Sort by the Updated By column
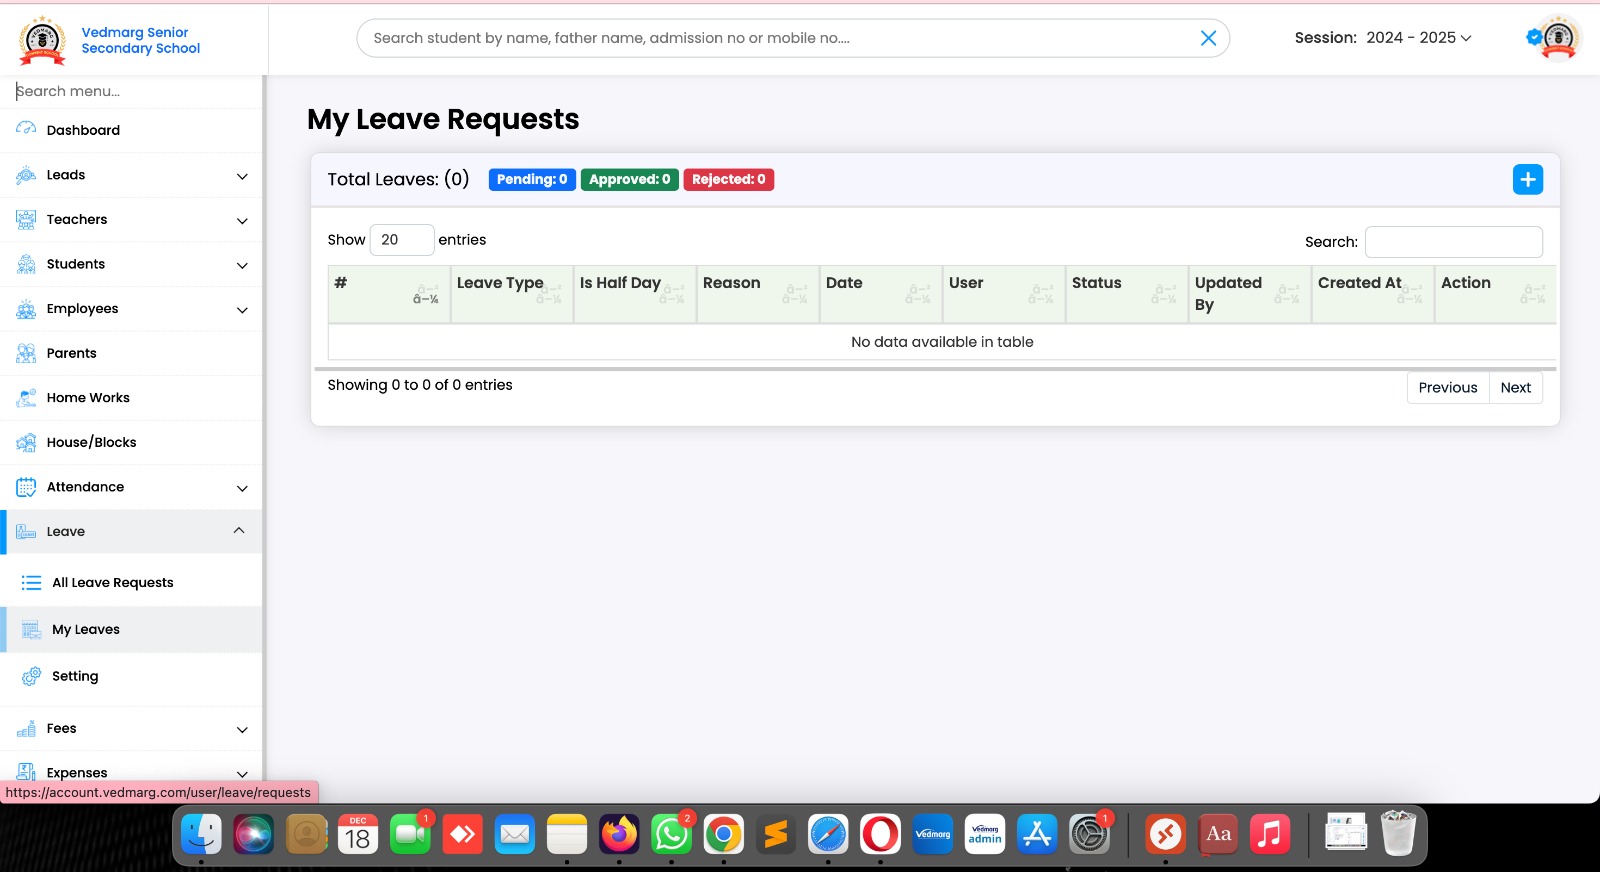The image size is (1600, 872). (1250, 294)
